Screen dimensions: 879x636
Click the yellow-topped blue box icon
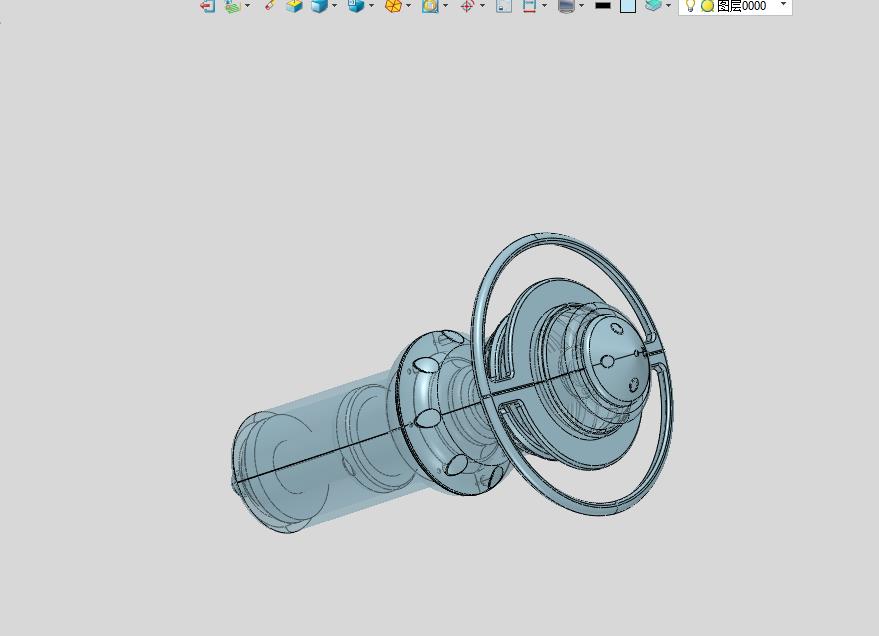[294, 6]
